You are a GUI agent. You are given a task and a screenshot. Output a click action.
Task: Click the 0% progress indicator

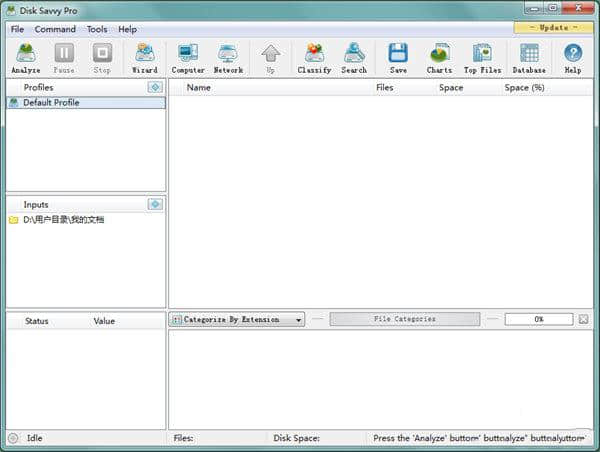click(538, 320)
